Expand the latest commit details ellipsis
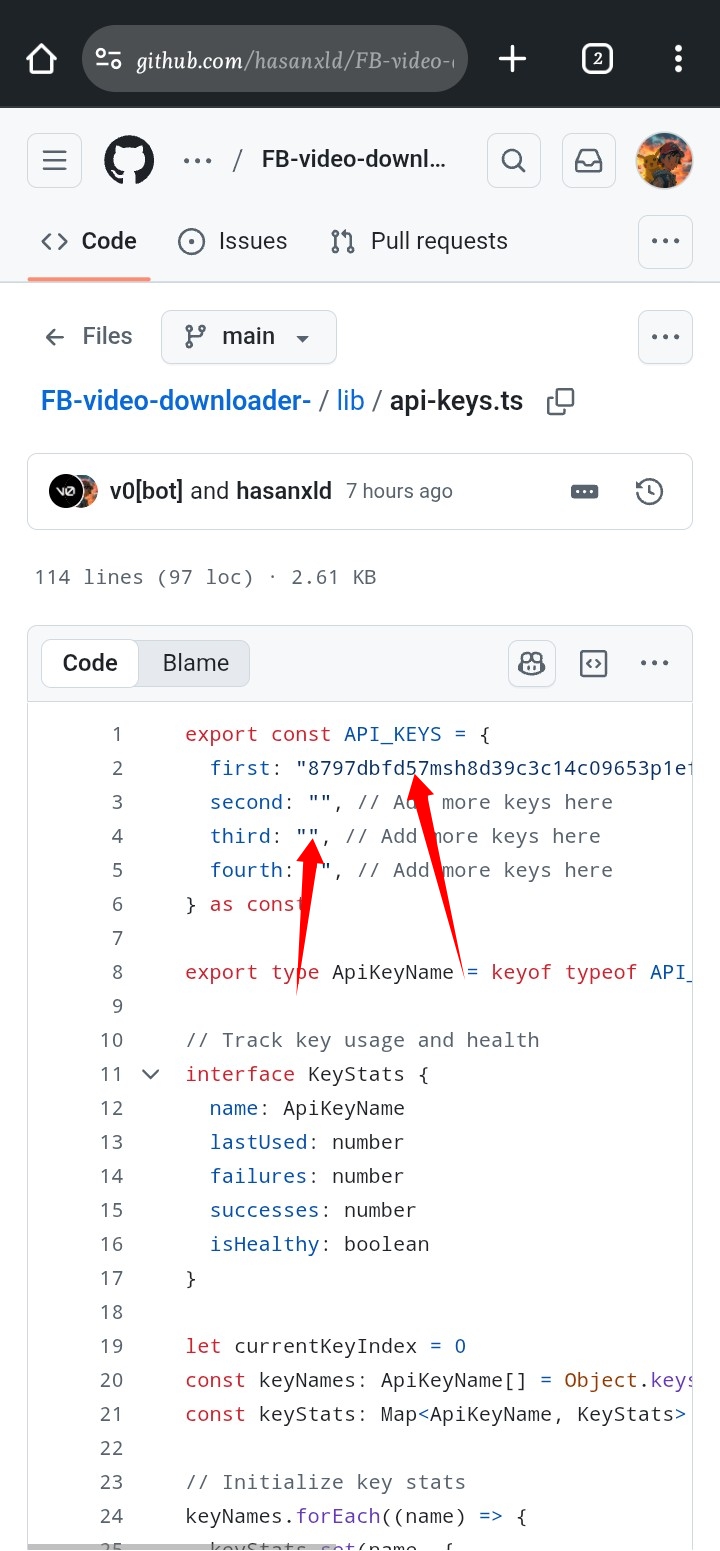This screenshot has width=720, height=1551. coord(584,491)
